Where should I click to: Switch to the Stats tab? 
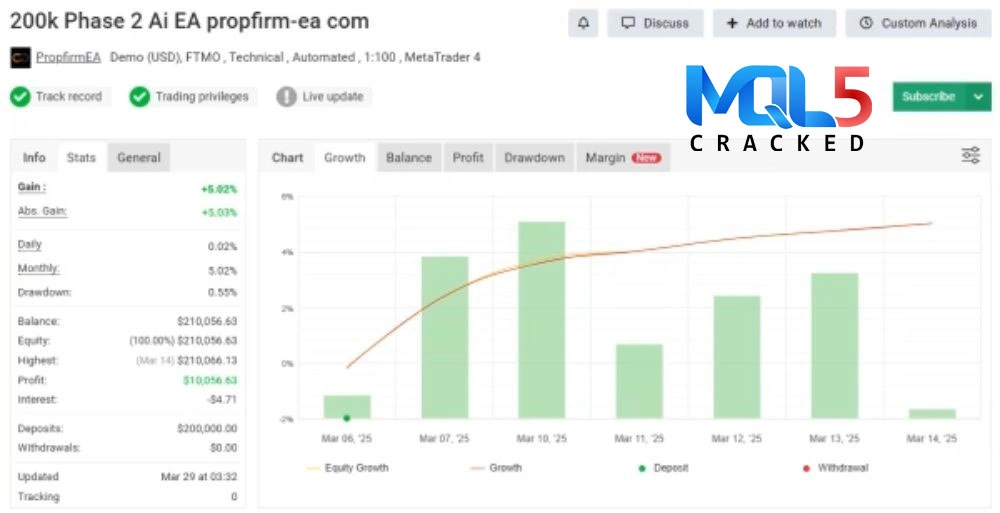81,158
